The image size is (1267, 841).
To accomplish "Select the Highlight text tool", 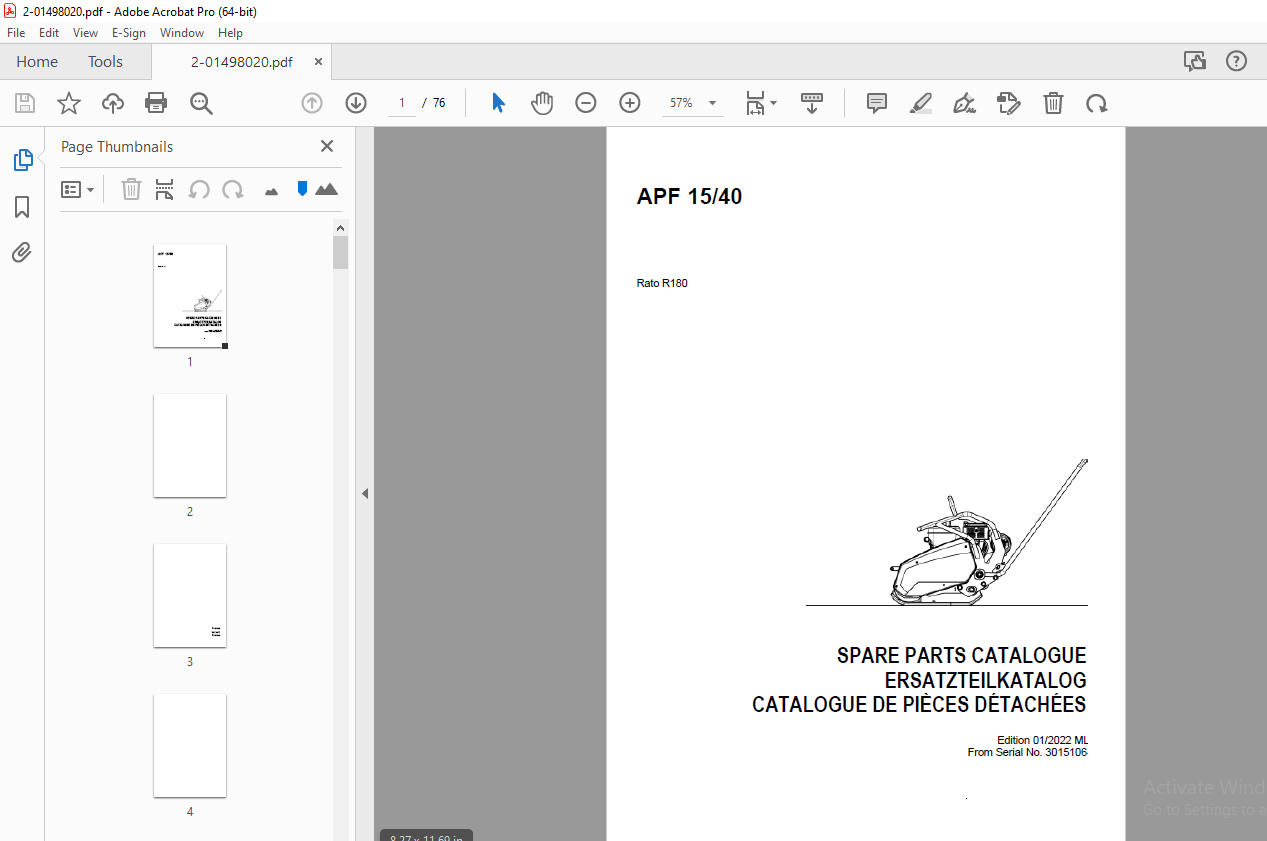I will (x=921, y=103).
